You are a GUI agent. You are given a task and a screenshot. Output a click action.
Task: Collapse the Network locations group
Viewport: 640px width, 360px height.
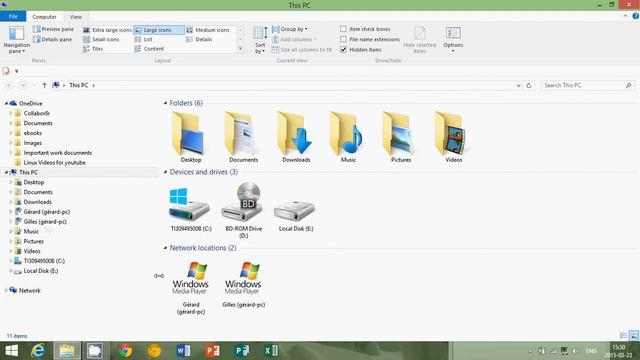tap(165, 248)
